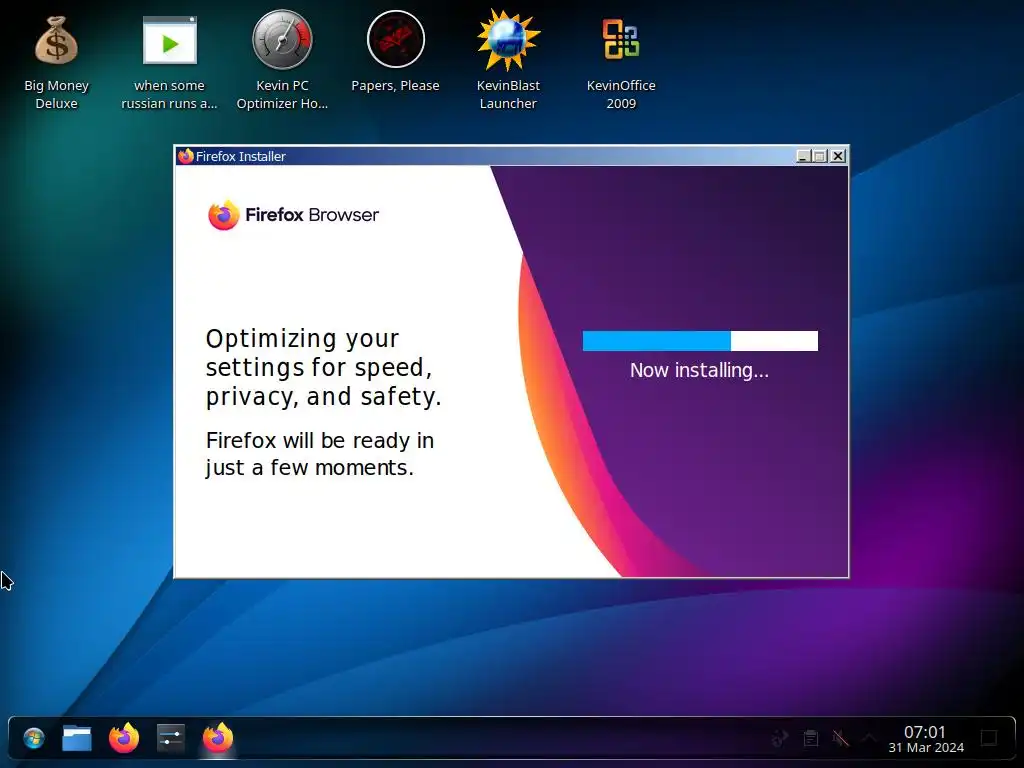Launch the pinned Firefox taskbar icon, left of settings

(124, 738)
